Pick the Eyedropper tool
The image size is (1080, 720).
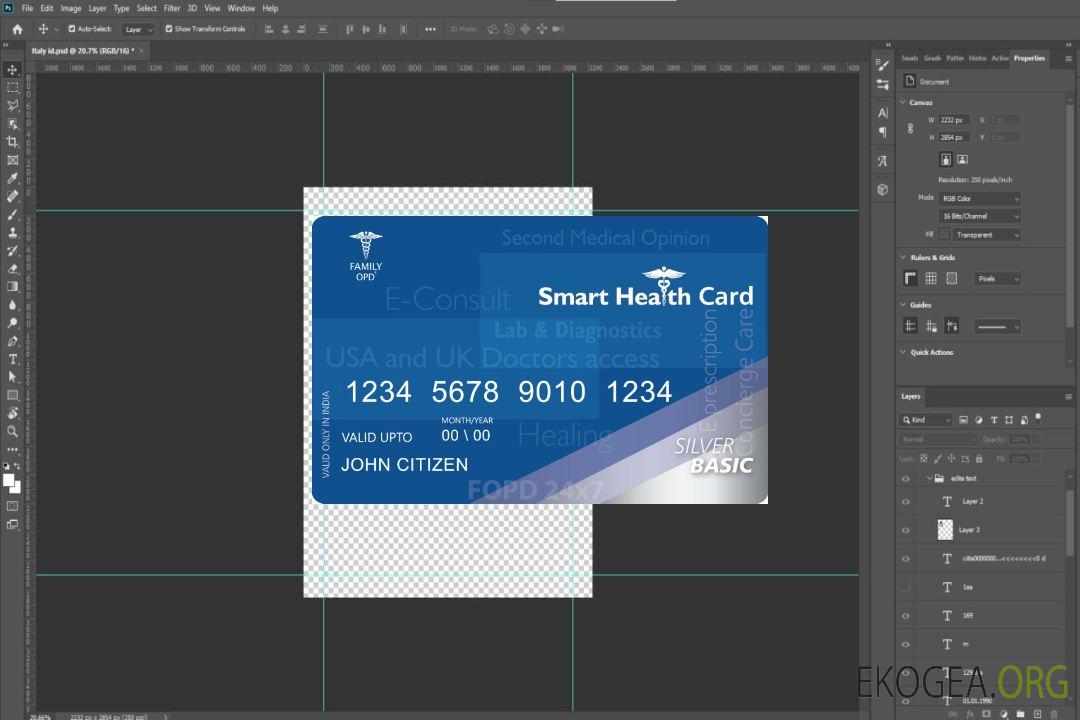(13, 178)
